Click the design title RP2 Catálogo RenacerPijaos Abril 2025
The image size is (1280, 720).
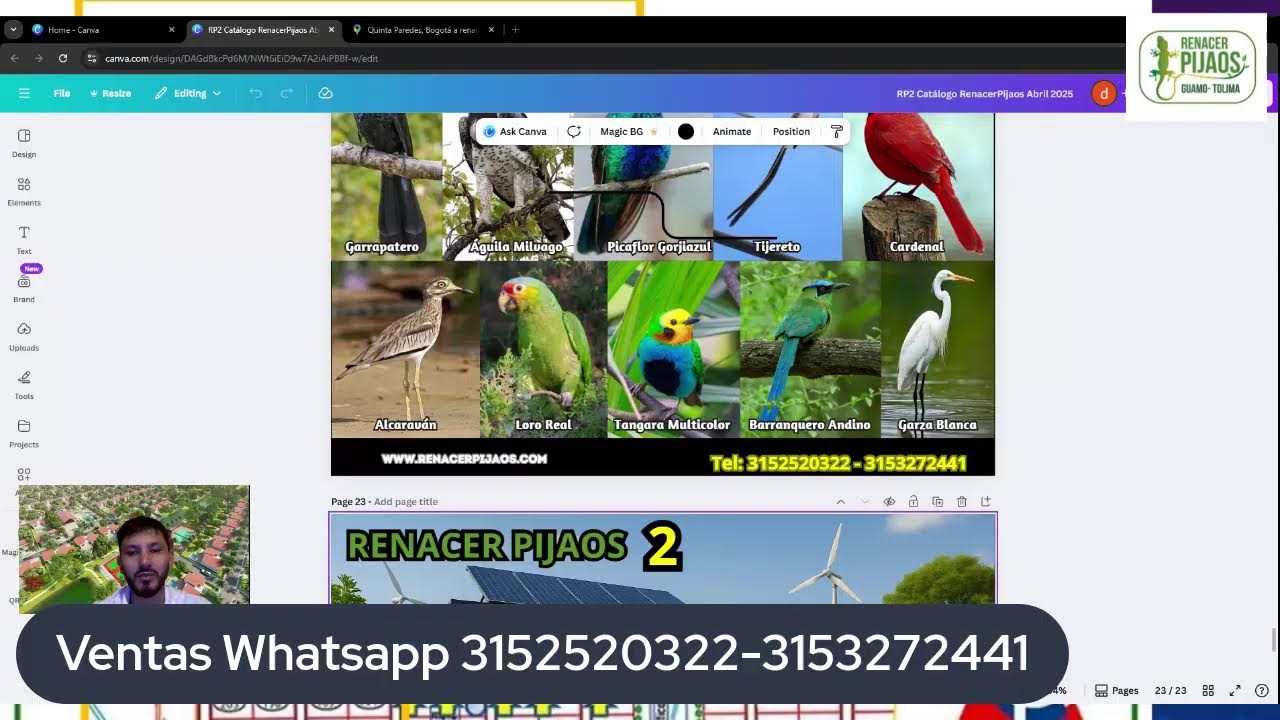tap(985, 93)
